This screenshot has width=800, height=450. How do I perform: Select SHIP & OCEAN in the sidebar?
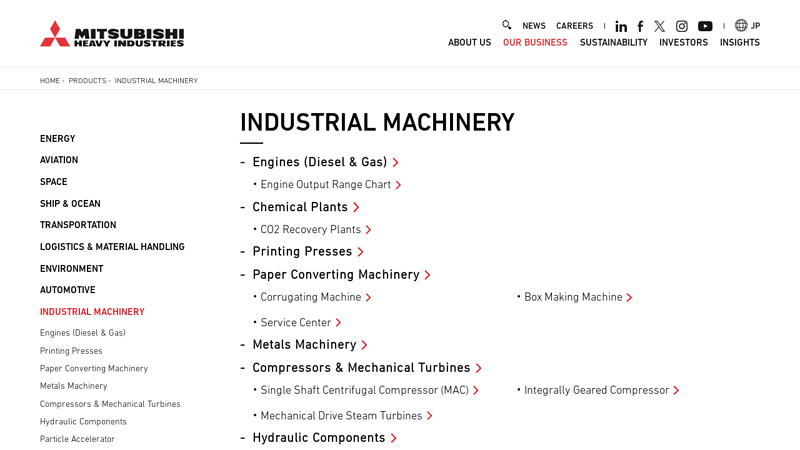point(70,204)
